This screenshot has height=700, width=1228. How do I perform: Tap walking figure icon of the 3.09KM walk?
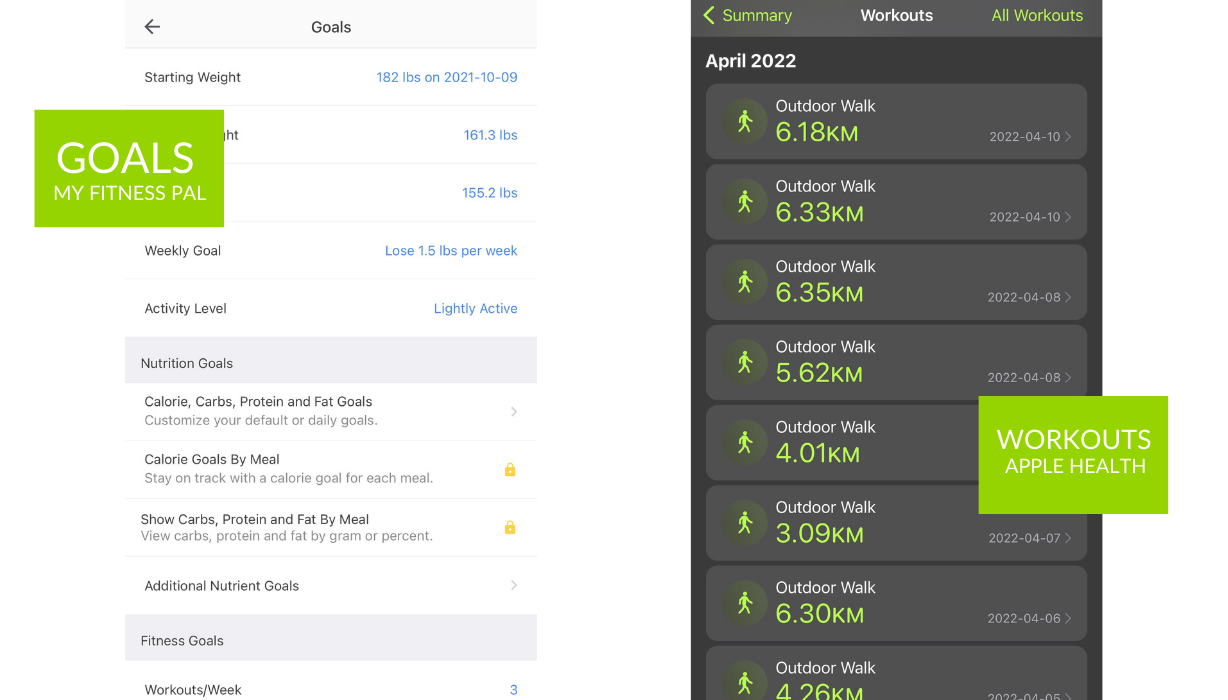744,523
